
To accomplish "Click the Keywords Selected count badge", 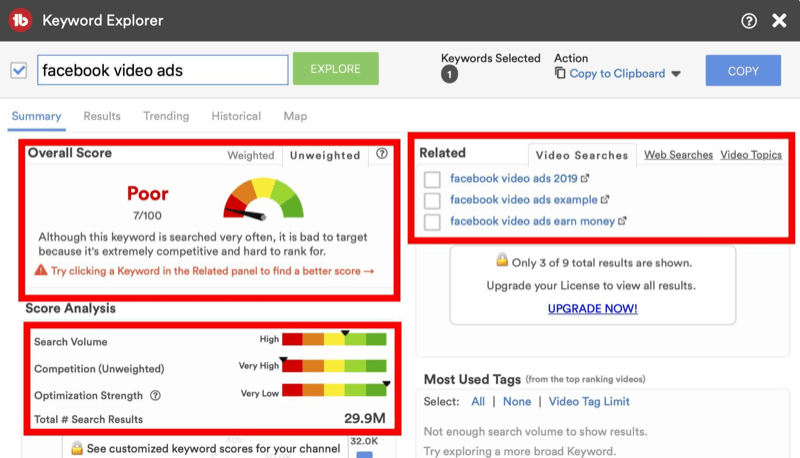I will (449, 74).
